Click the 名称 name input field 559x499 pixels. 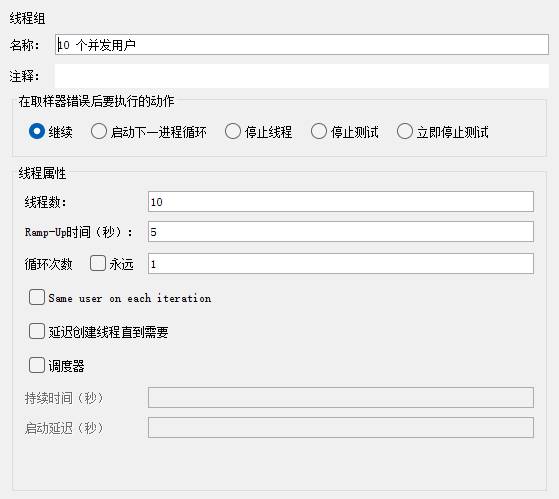tap(302, 45)
